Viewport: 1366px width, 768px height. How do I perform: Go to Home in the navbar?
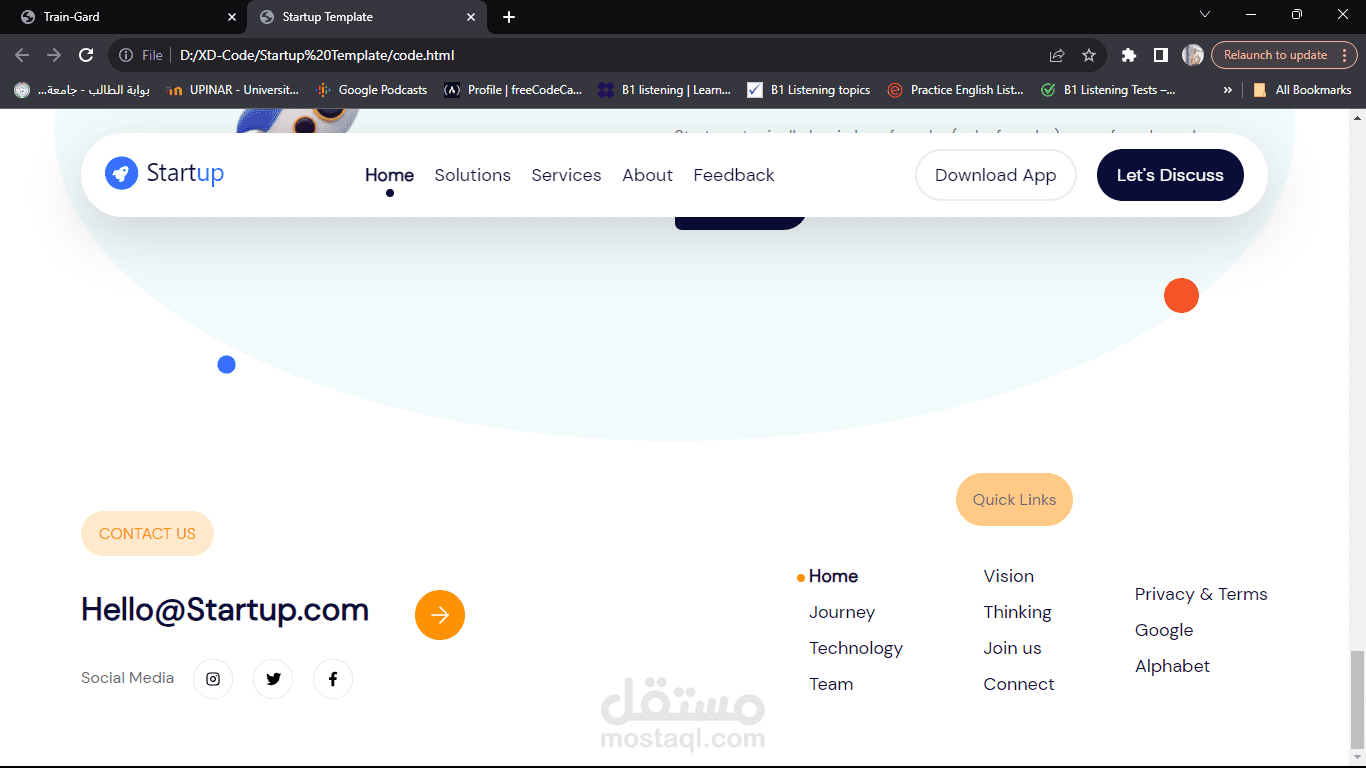[x=389, y=175]
